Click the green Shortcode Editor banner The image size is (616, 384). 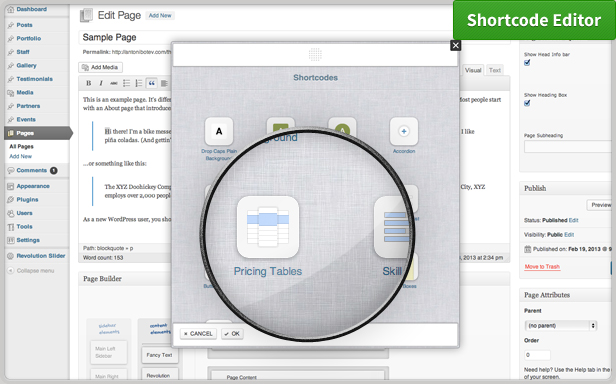(x=534, y=20)
